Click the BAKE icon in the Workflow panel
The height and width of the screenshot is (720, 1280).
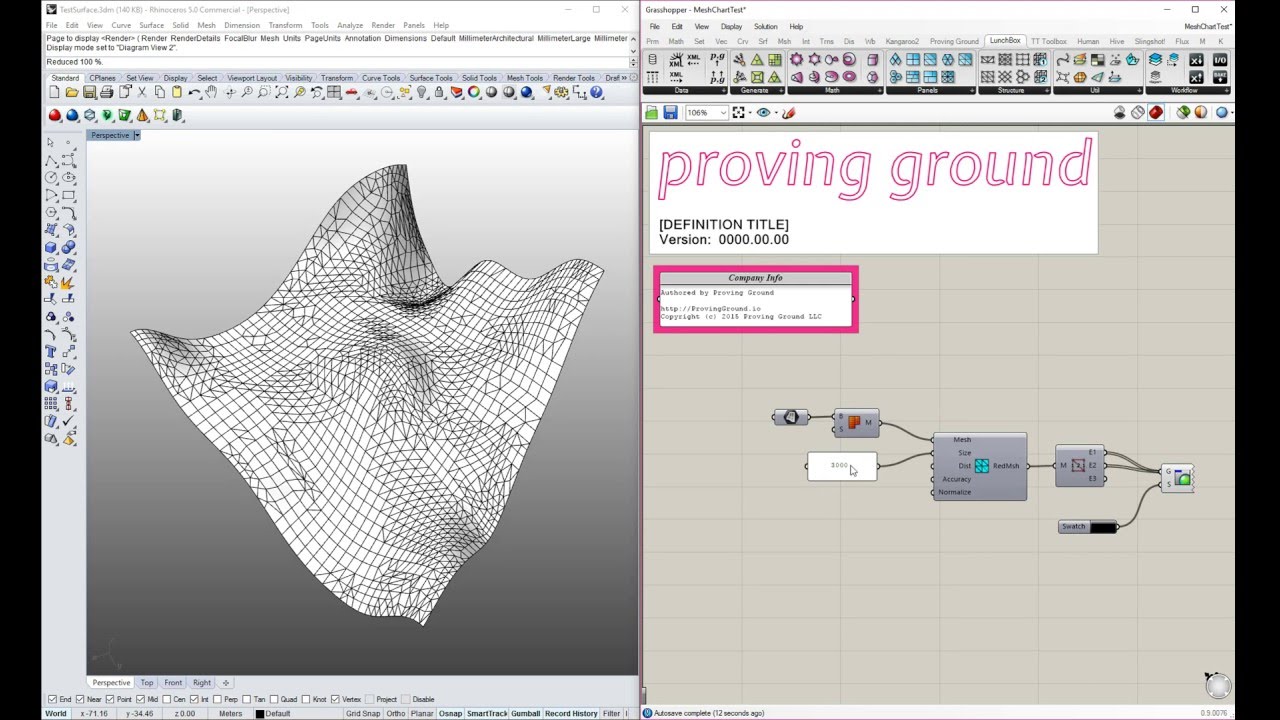[x=1221, y=78]
